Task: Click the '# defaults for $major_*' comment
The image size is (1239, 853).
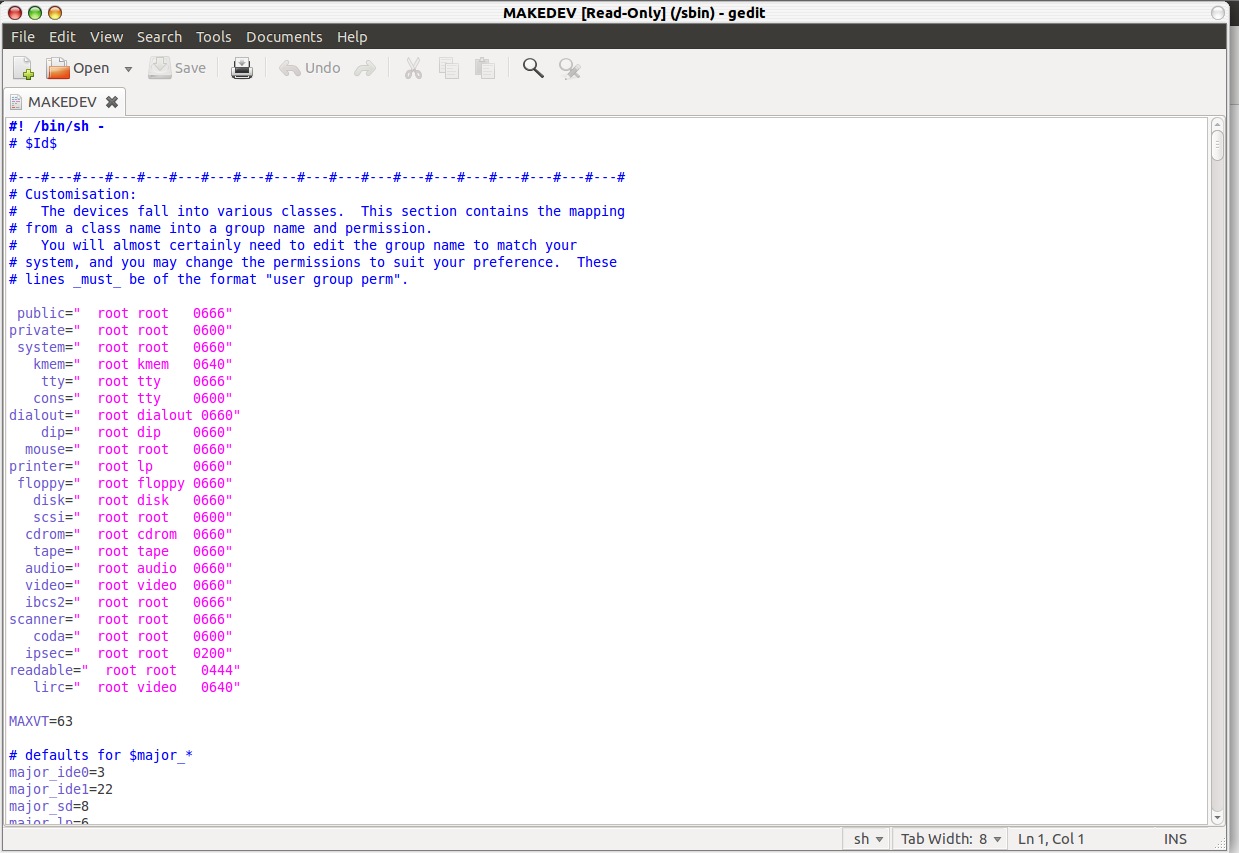Action: coord(101,755)
